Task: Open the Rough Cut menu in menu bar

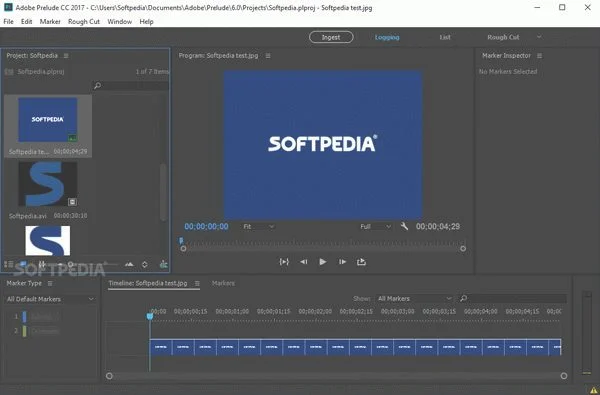Action: coord(84,21)
